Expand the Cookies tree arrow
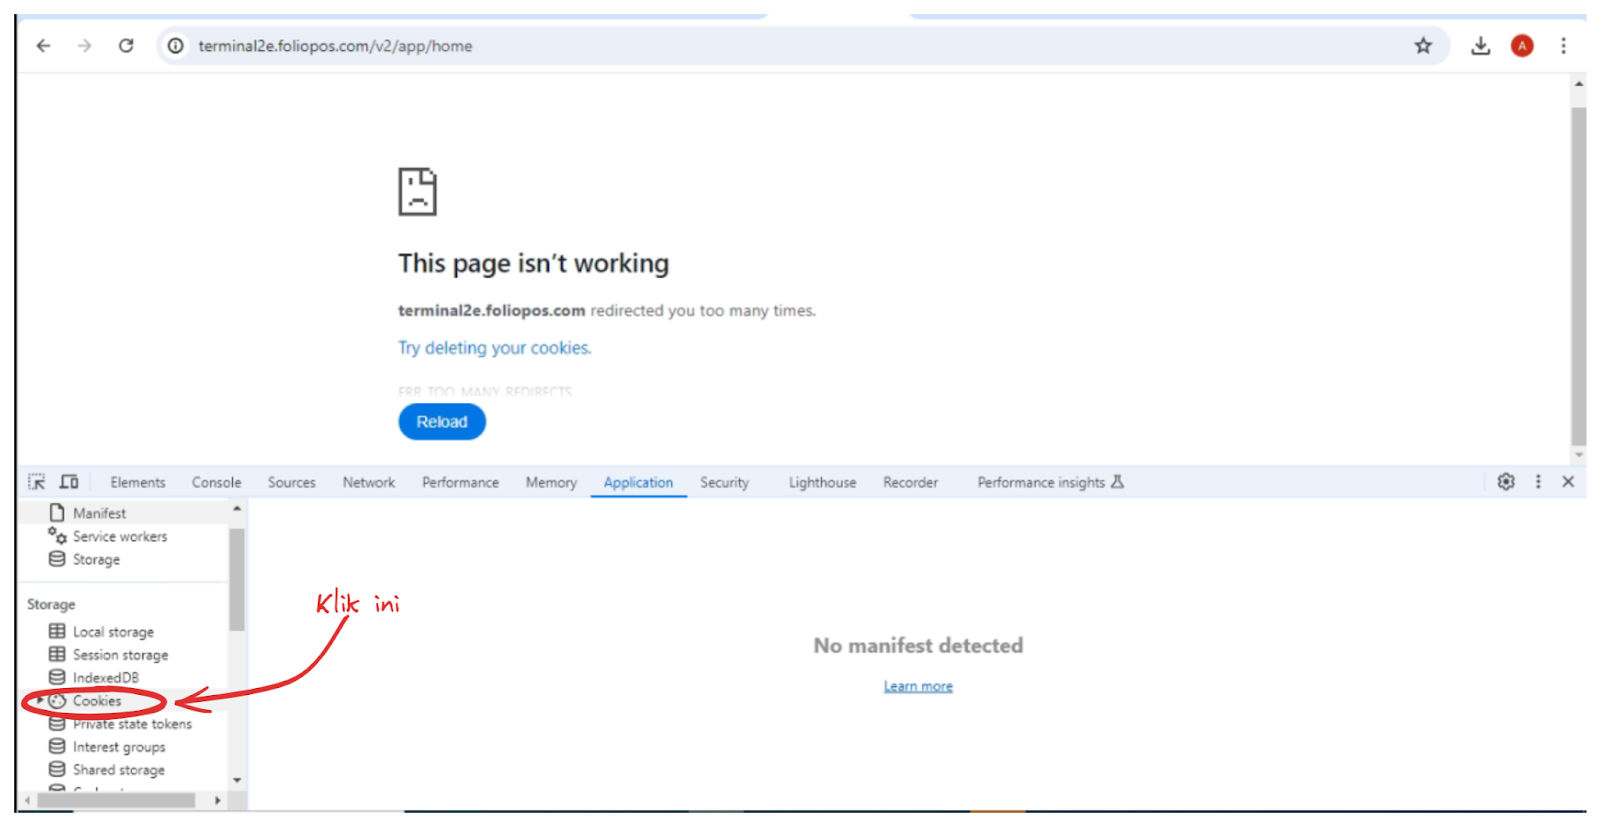The width and height of the screenshot is (1600, 827). 40,700
